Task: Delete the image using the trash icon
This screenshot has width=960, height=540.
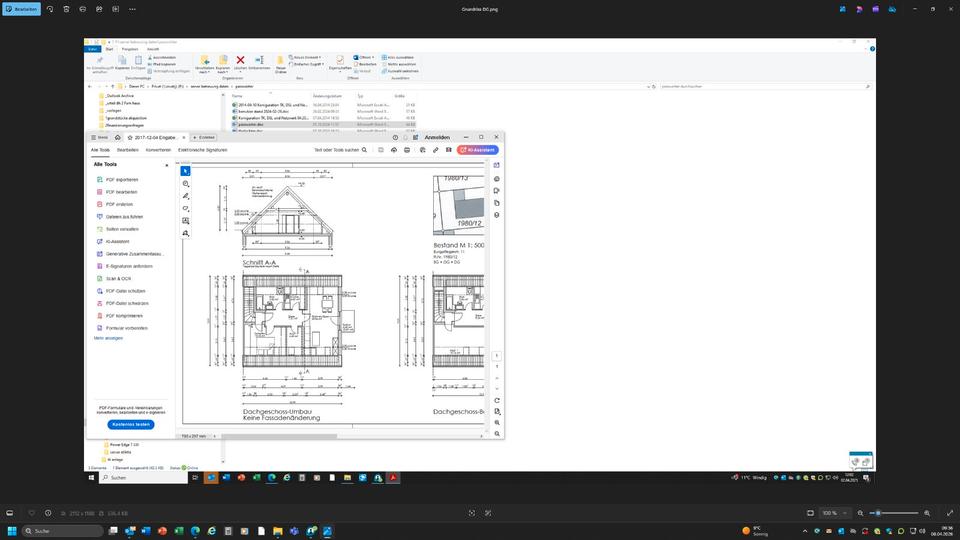Action: [x=66, y=9]
